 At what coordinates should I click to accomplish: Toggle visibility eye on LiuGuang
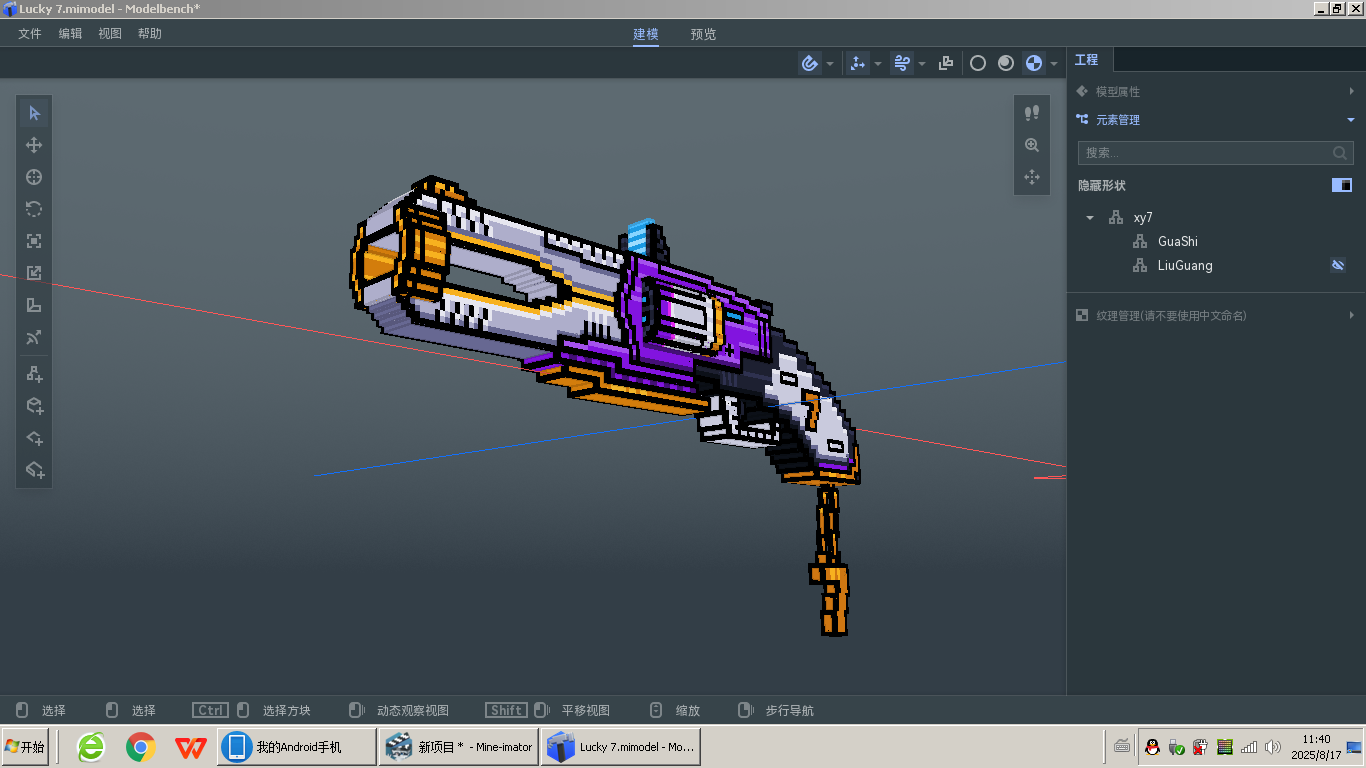[x=1338, y=265]
